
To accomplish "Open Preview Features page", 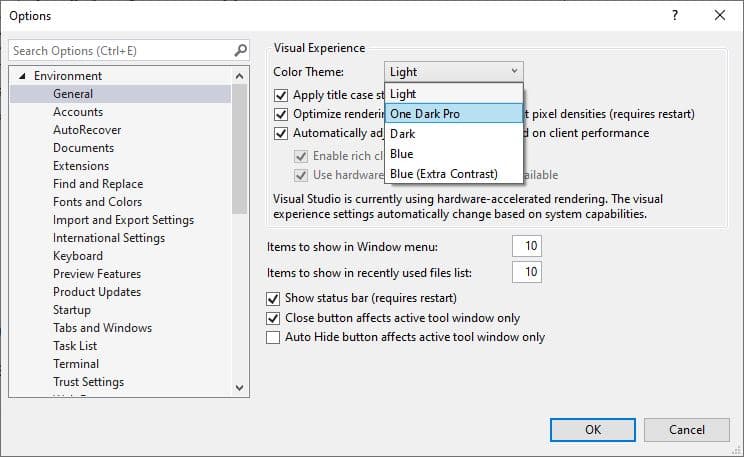I will coord(97,274).
